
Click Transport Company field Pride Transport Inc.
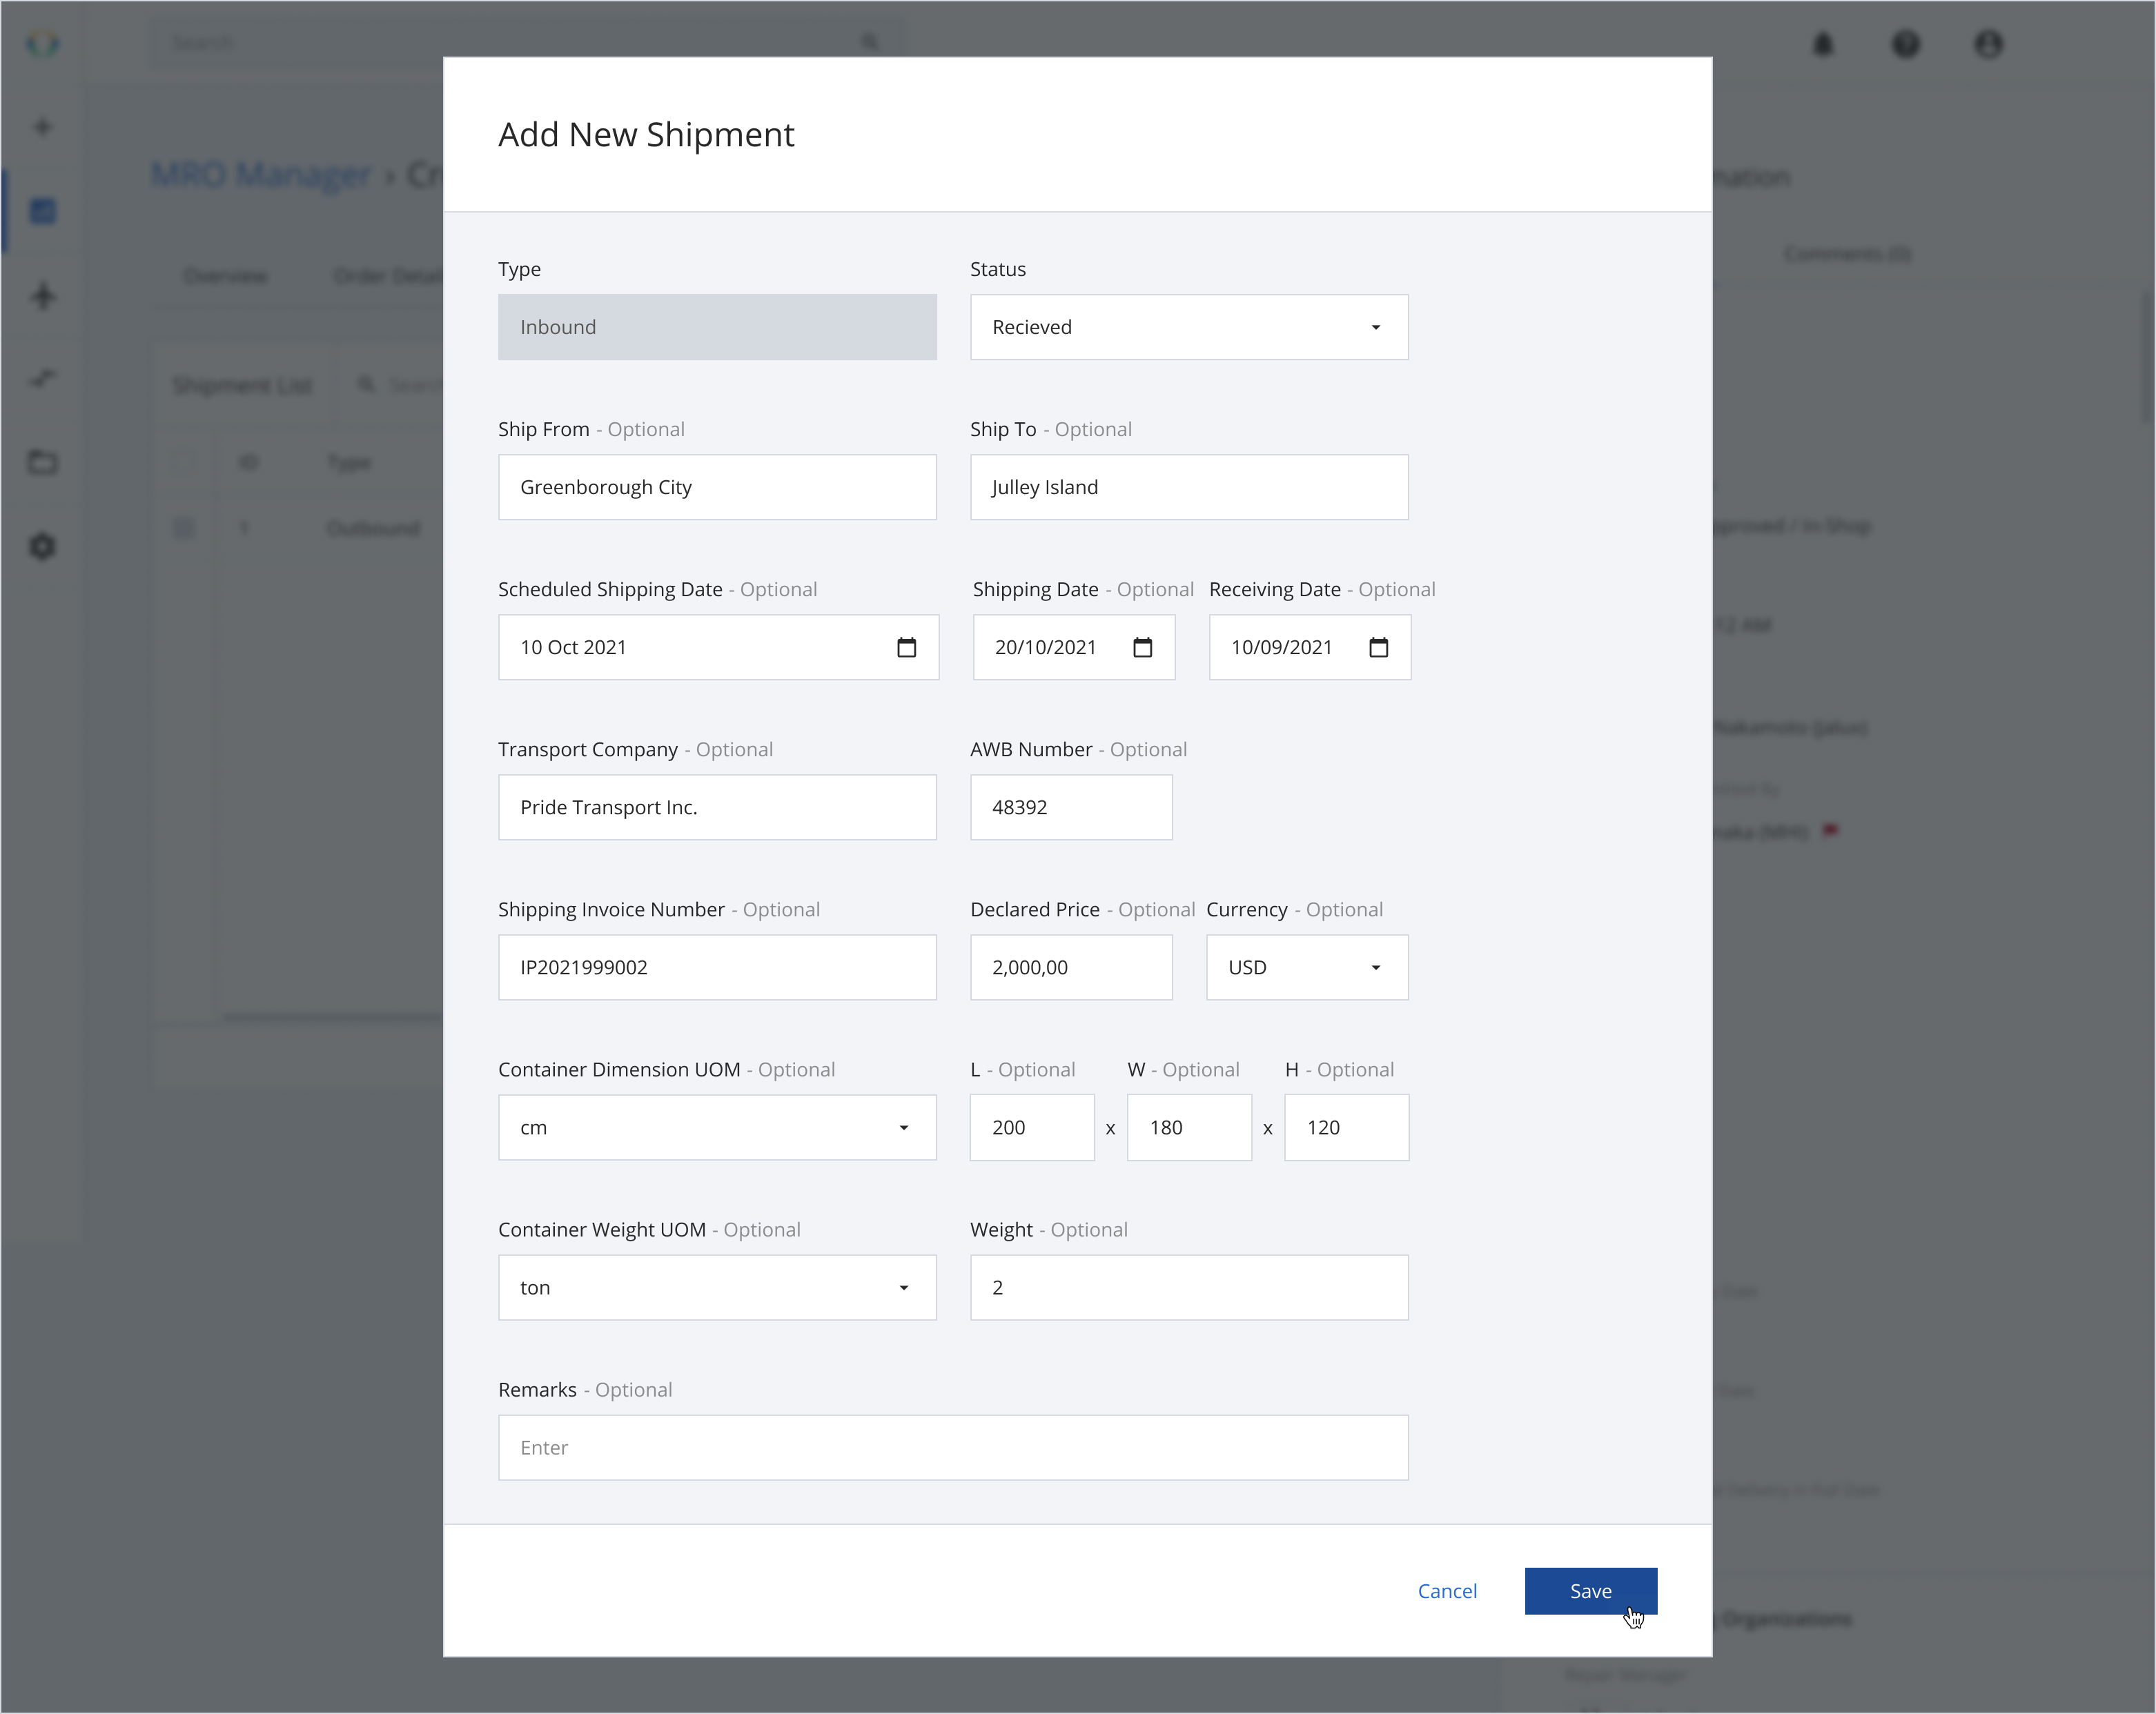point(717,807)
